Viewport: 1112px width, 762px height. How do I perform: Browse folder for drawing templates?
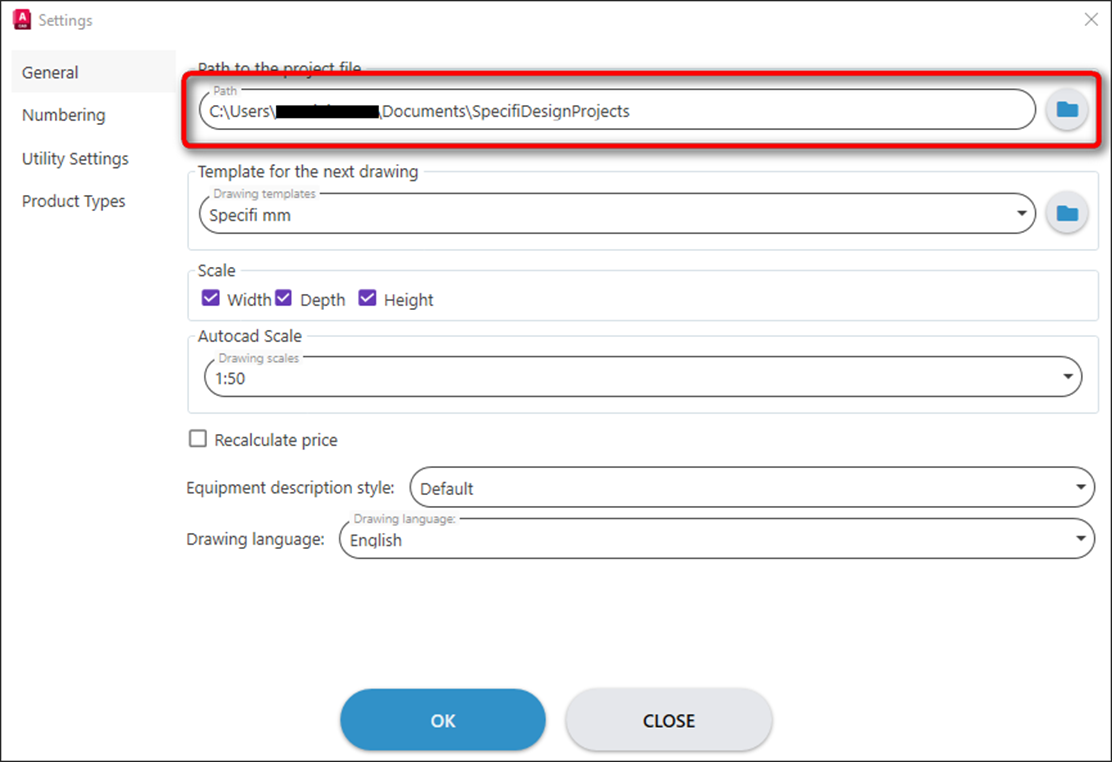(1067, 214)
